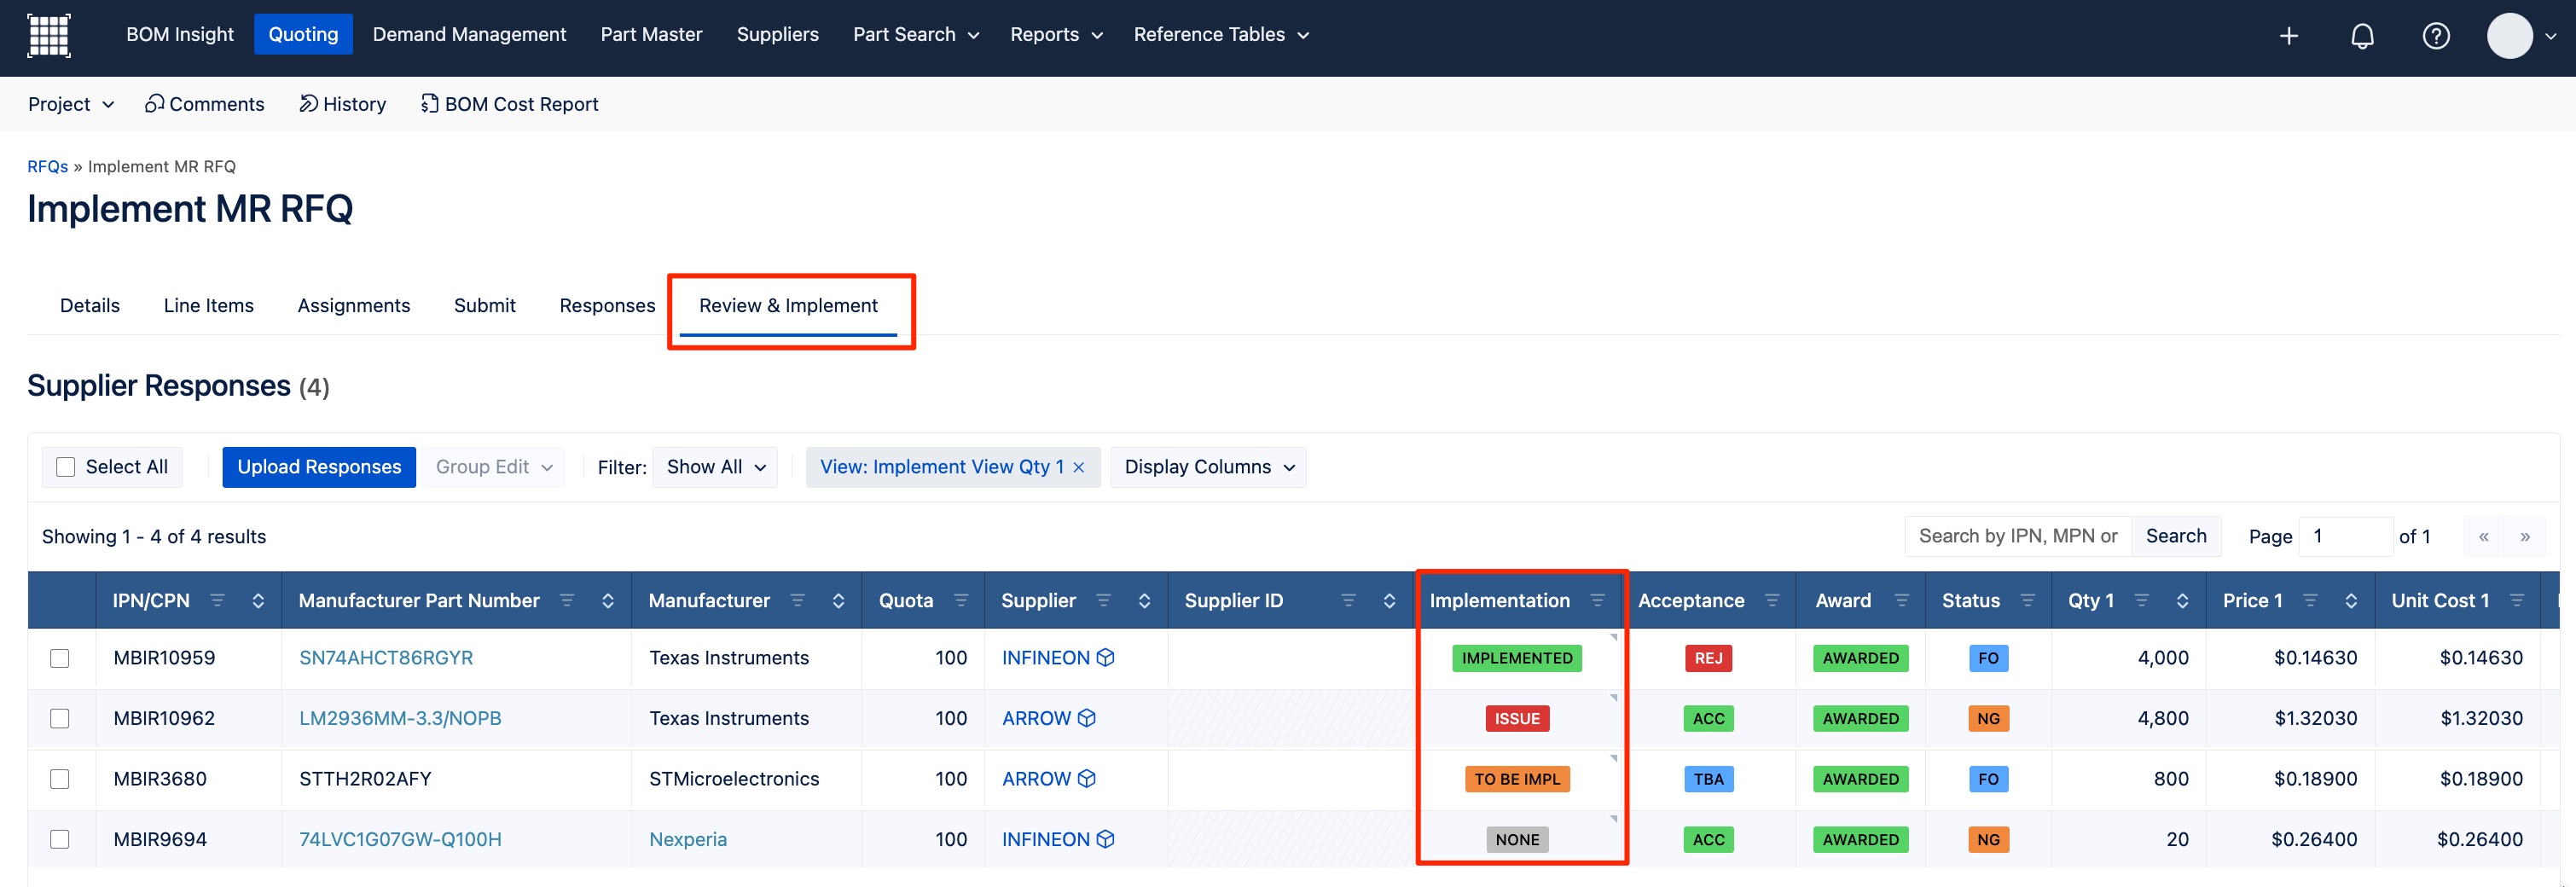Open the Show All filter dropdown
The height and width of the screenshot is (887, 2576).
coord(715,467)
